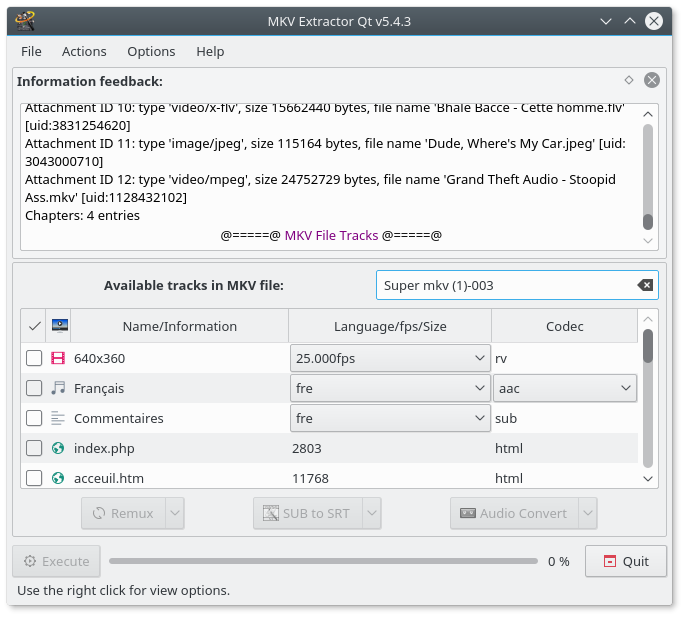Click the music note icon for Français
Image resolution: width=685 pixels, height=618 pixels.
click(x=58, y=388)
